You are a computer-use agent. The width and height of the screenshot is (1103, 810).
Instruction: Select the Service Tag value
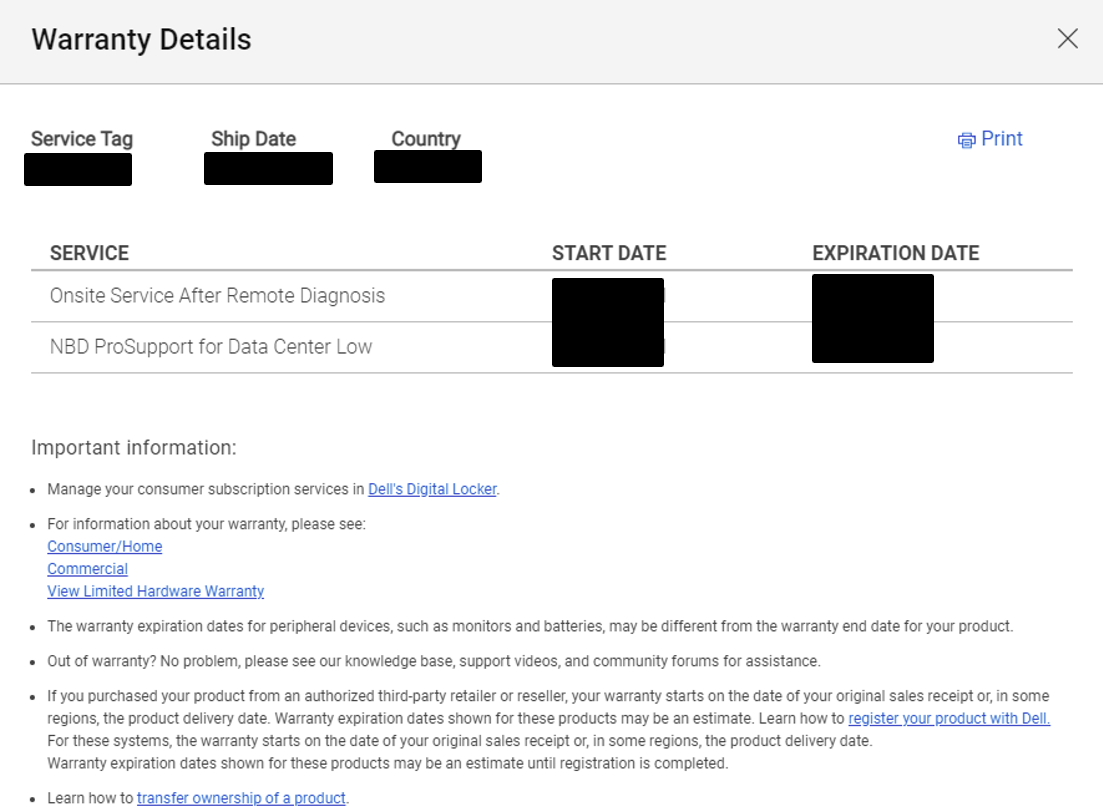(x=78, y=169)
